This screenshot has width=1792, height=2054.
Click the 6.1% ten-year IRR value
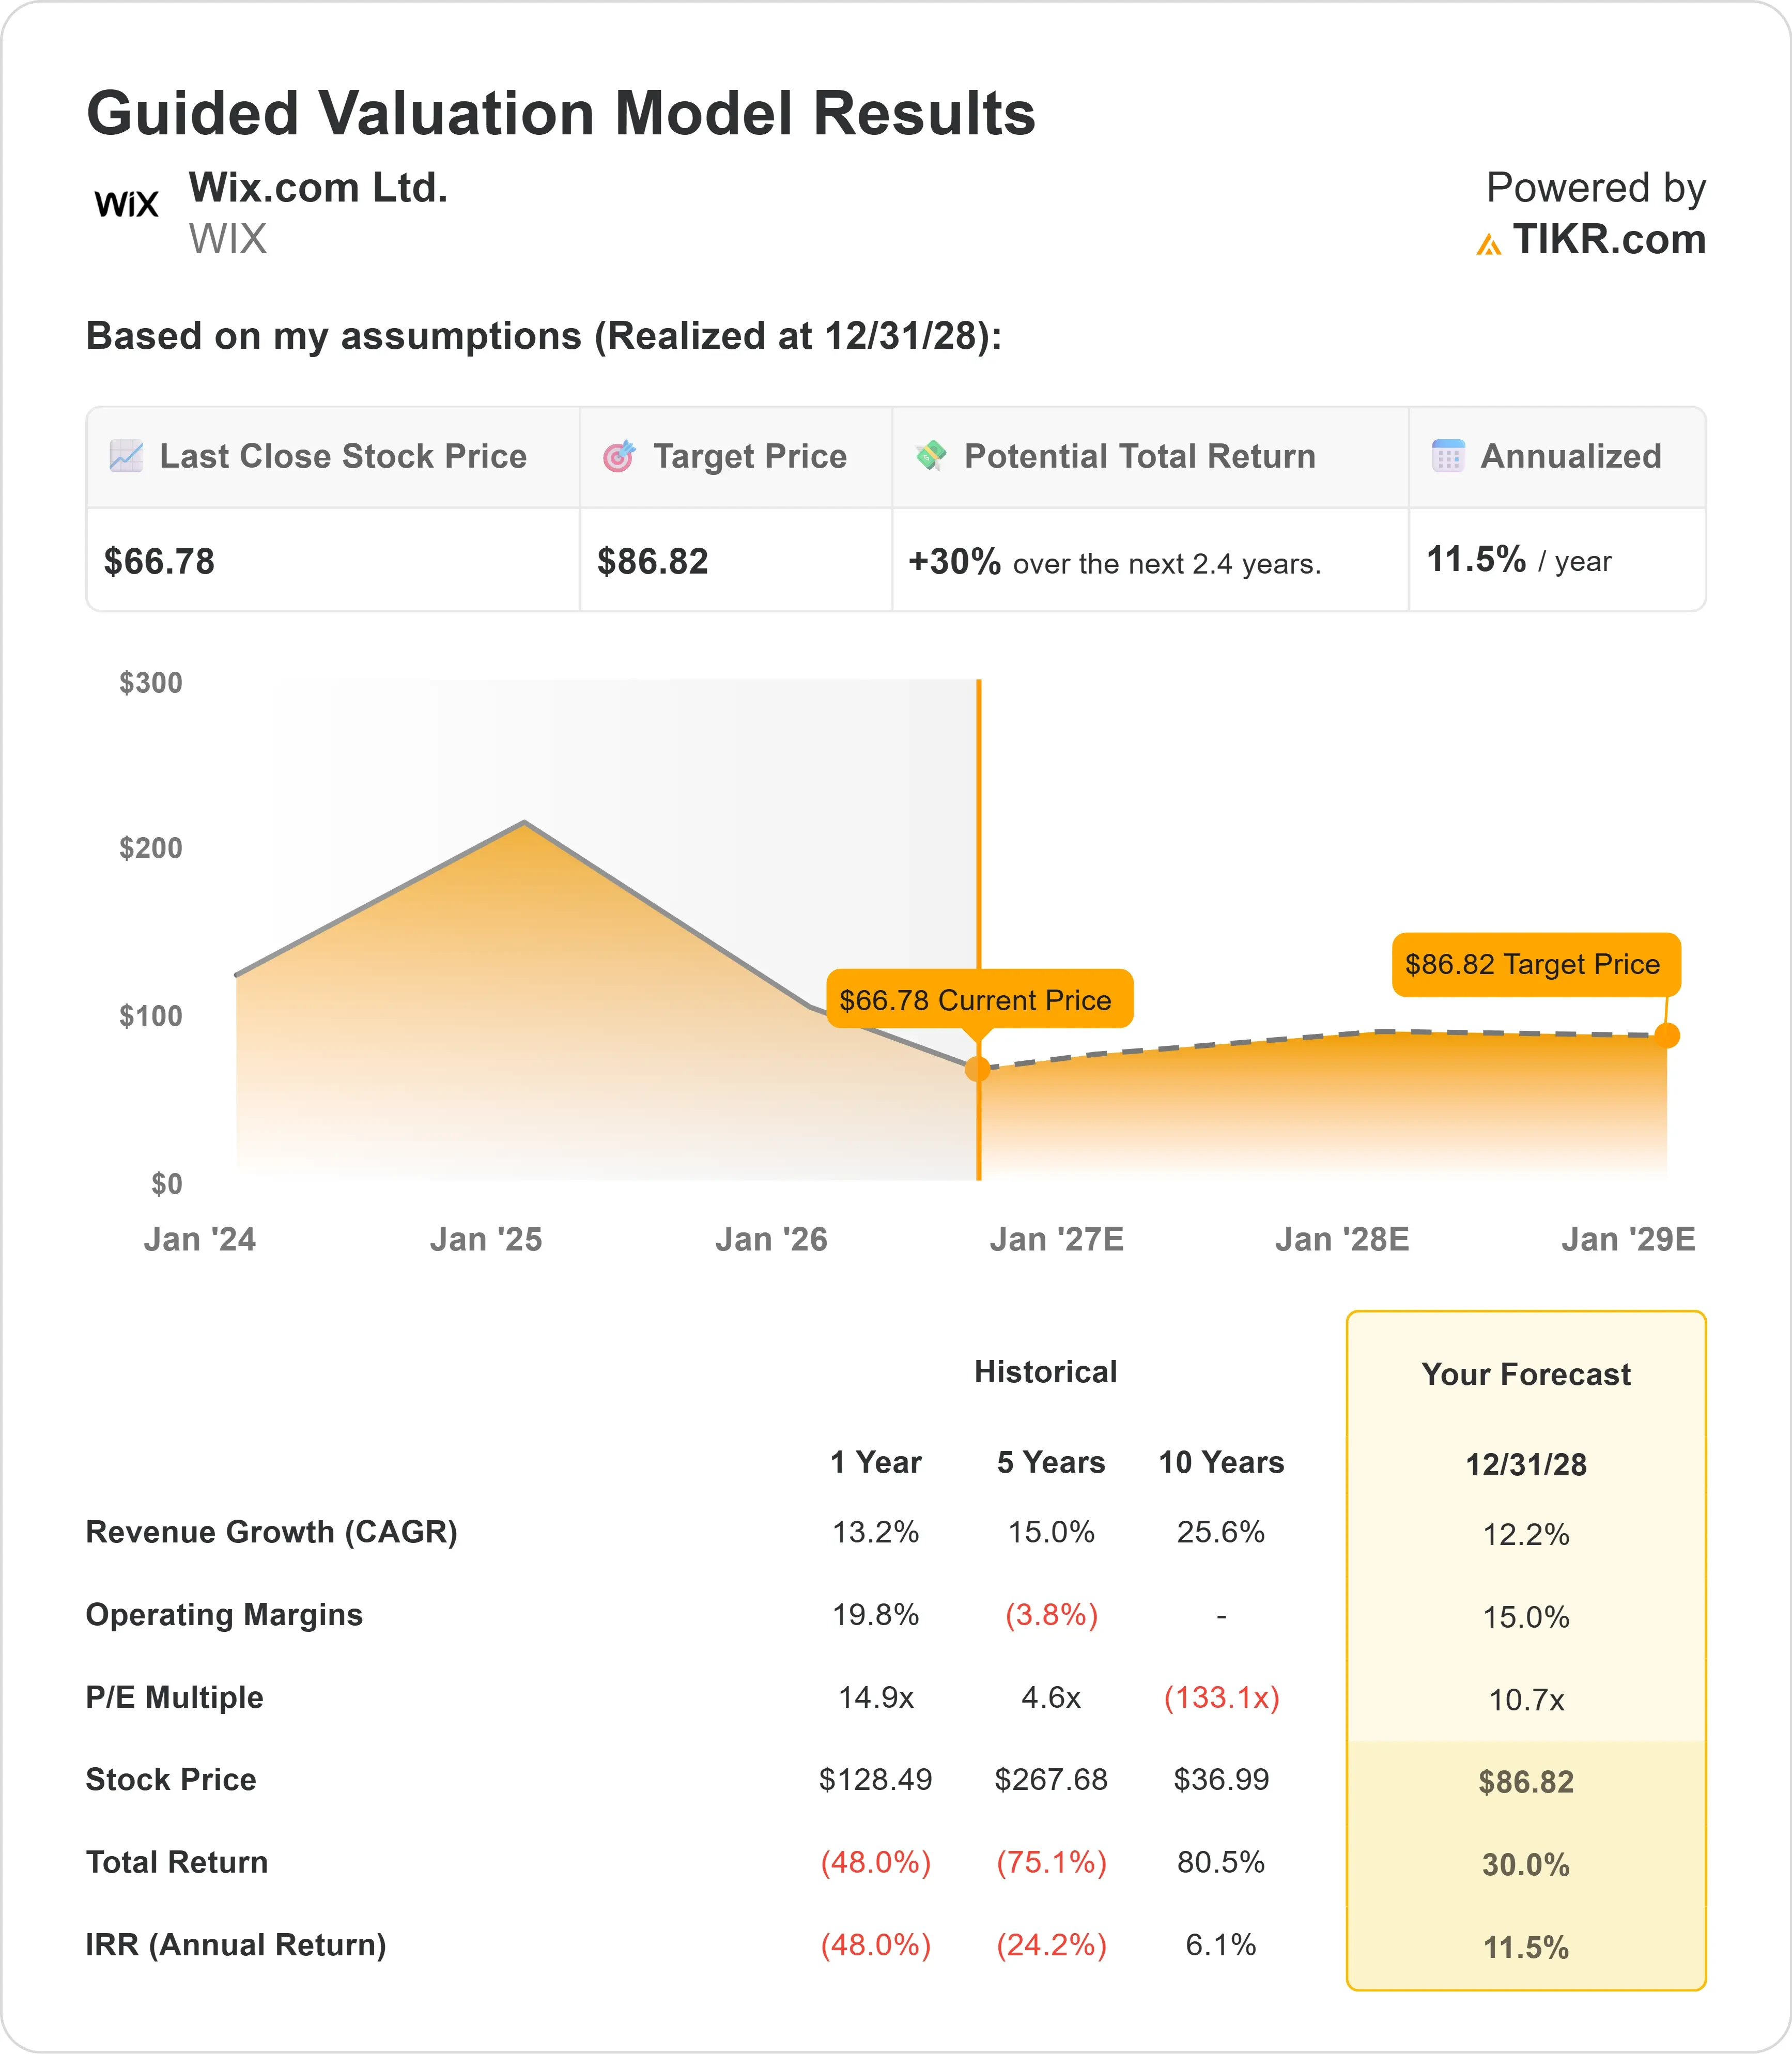click(1221, 1945)
